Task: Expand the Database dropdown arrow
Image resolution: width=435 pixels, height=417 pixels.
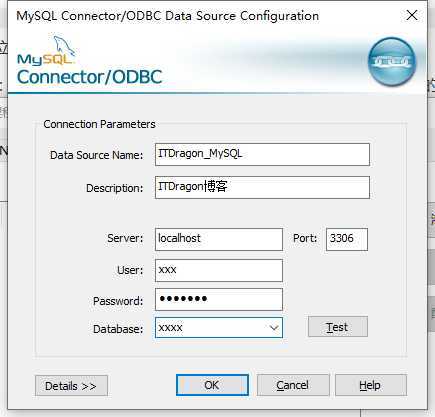Action: pos(274,328)
